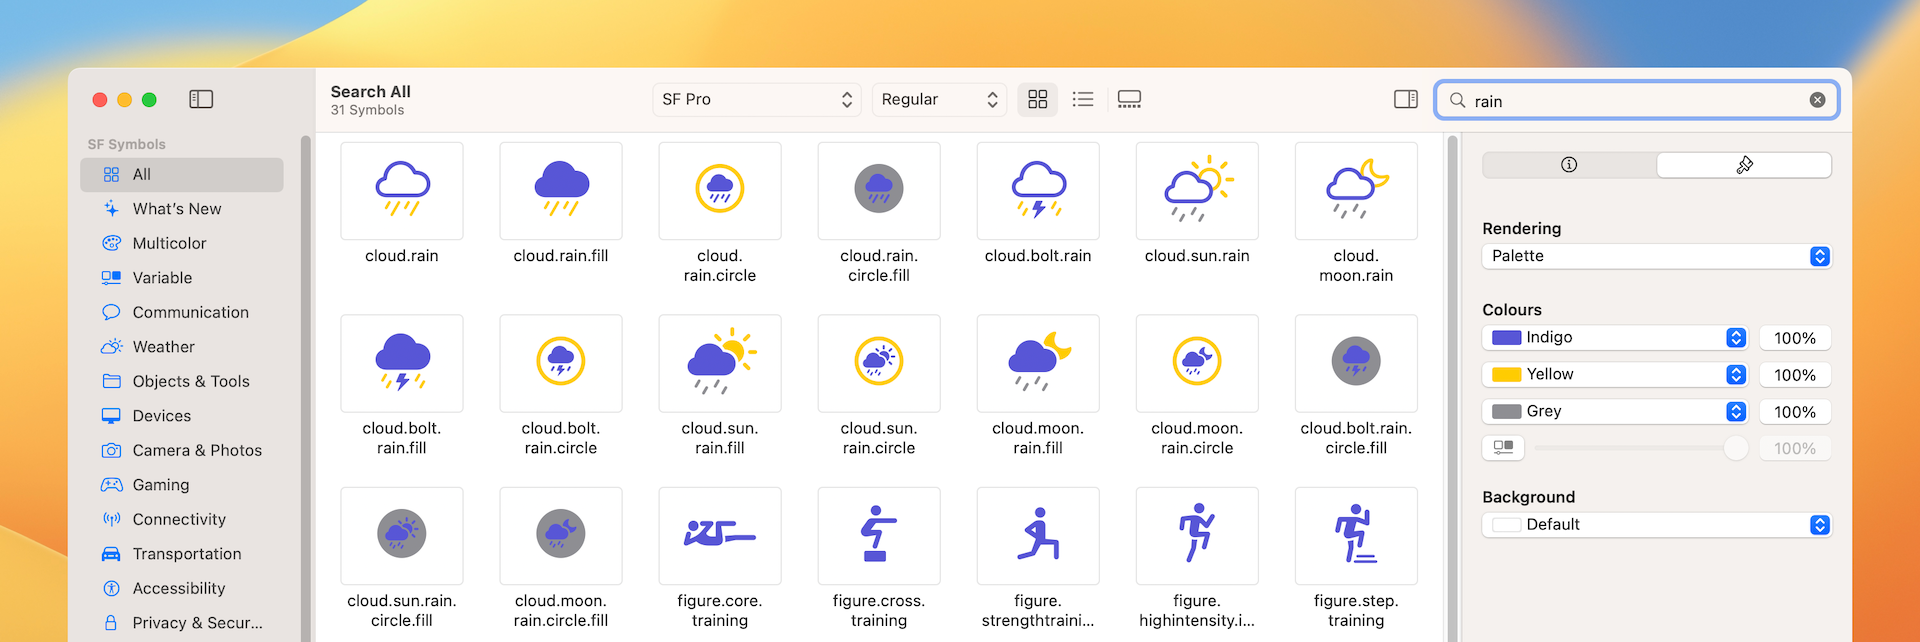The image size is (1920, 642).
Task: Clear the rain search text
Action: (1817, 100)
